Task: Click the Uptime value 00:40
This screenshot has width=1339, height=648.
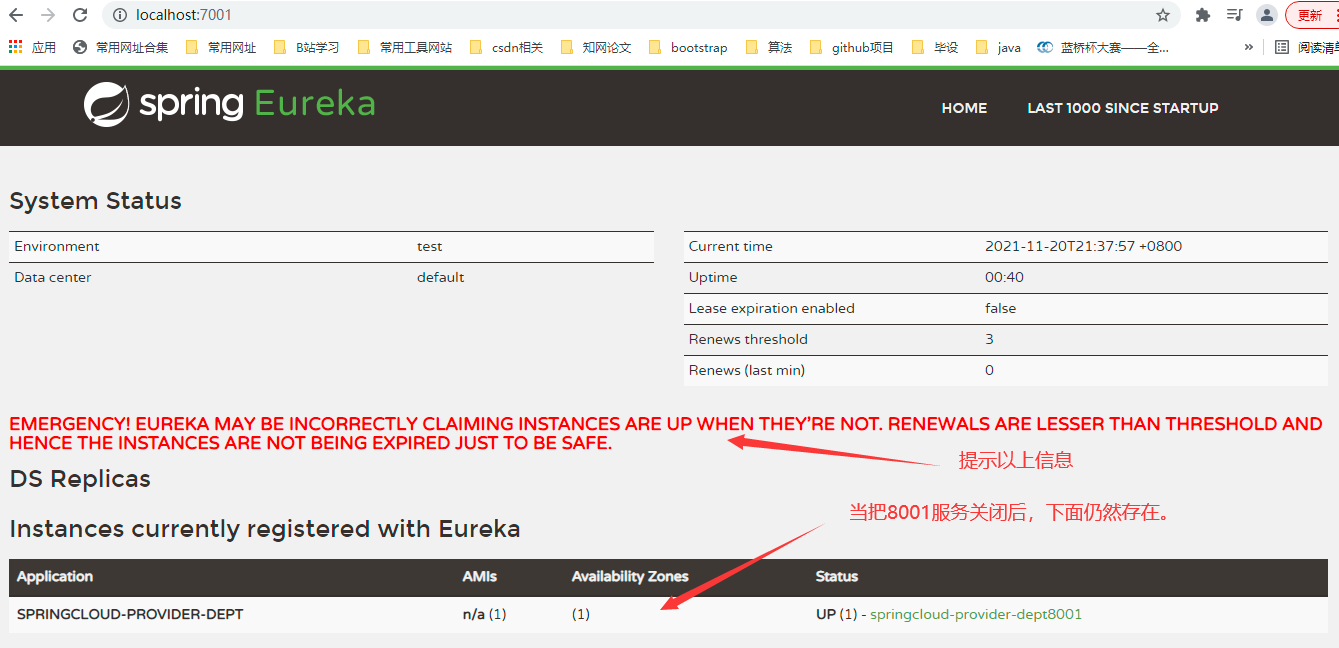Action: pyautogui.click(x=1004, y=277)
